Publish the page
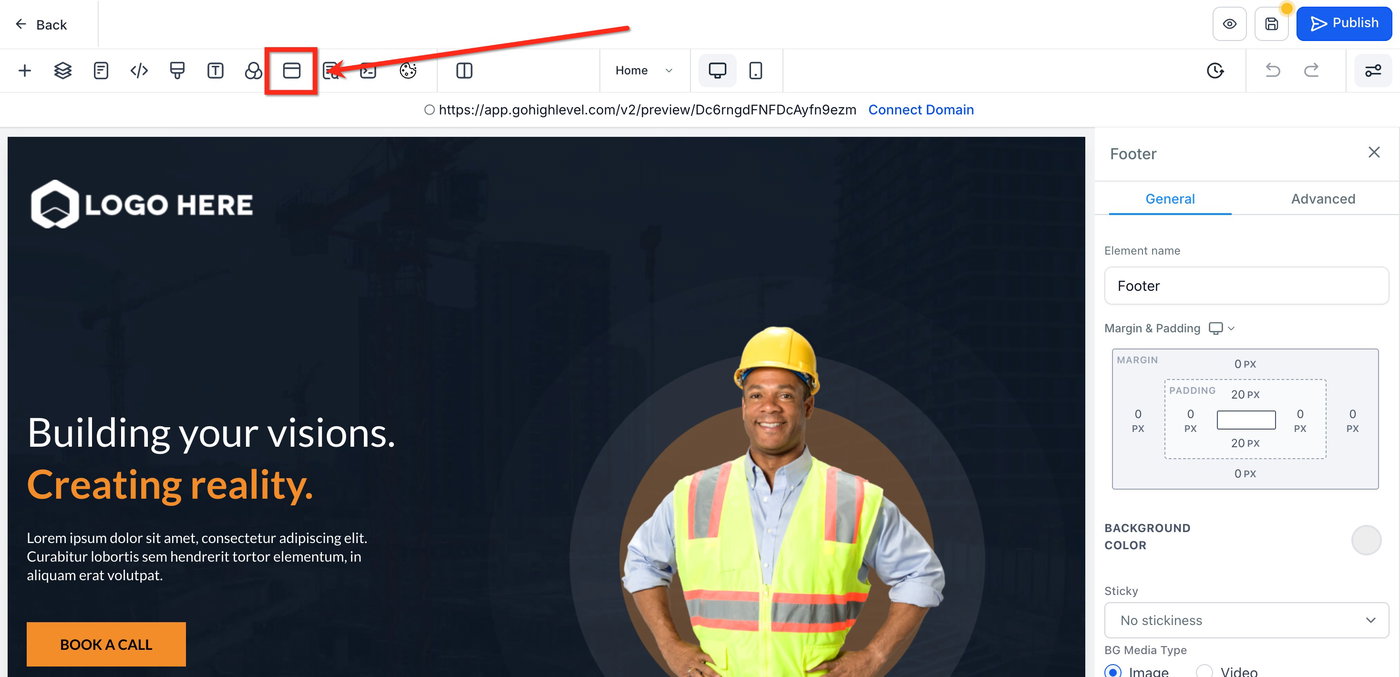This screenshot has width=1400, height=677. tap(1344, 24)
